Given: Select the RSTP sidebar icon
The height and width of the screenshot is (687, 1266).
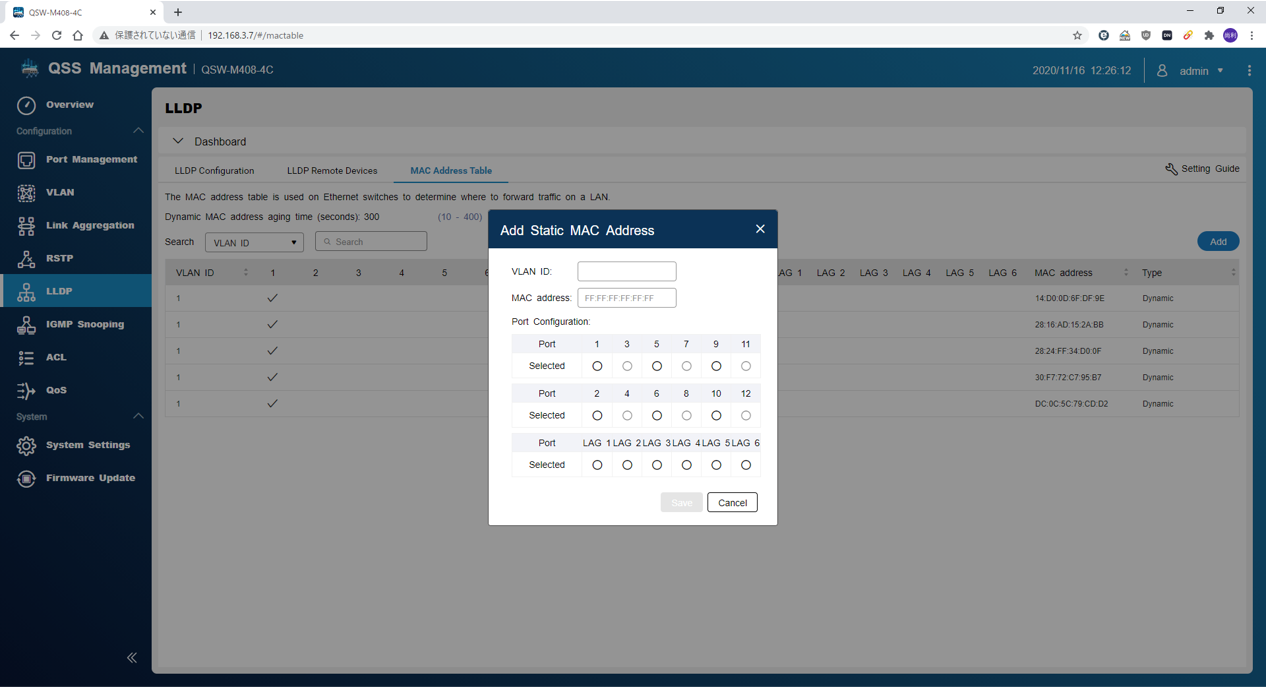Looking at the screenshot, I should pos(26,259).
